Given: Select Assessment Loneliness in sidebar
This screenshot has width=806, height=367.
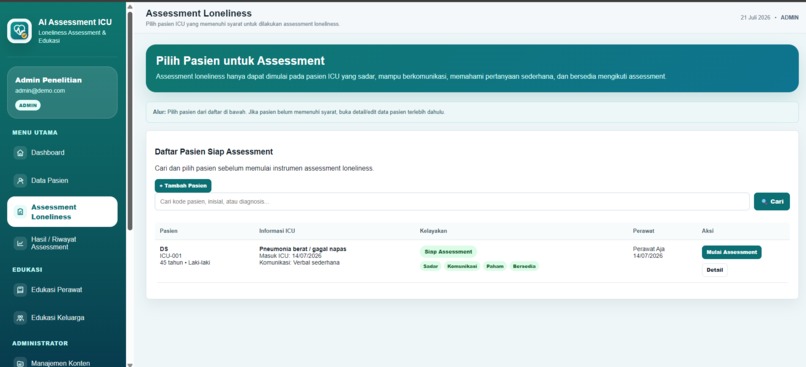Looking at the screenshot, I should pos(62,212).
